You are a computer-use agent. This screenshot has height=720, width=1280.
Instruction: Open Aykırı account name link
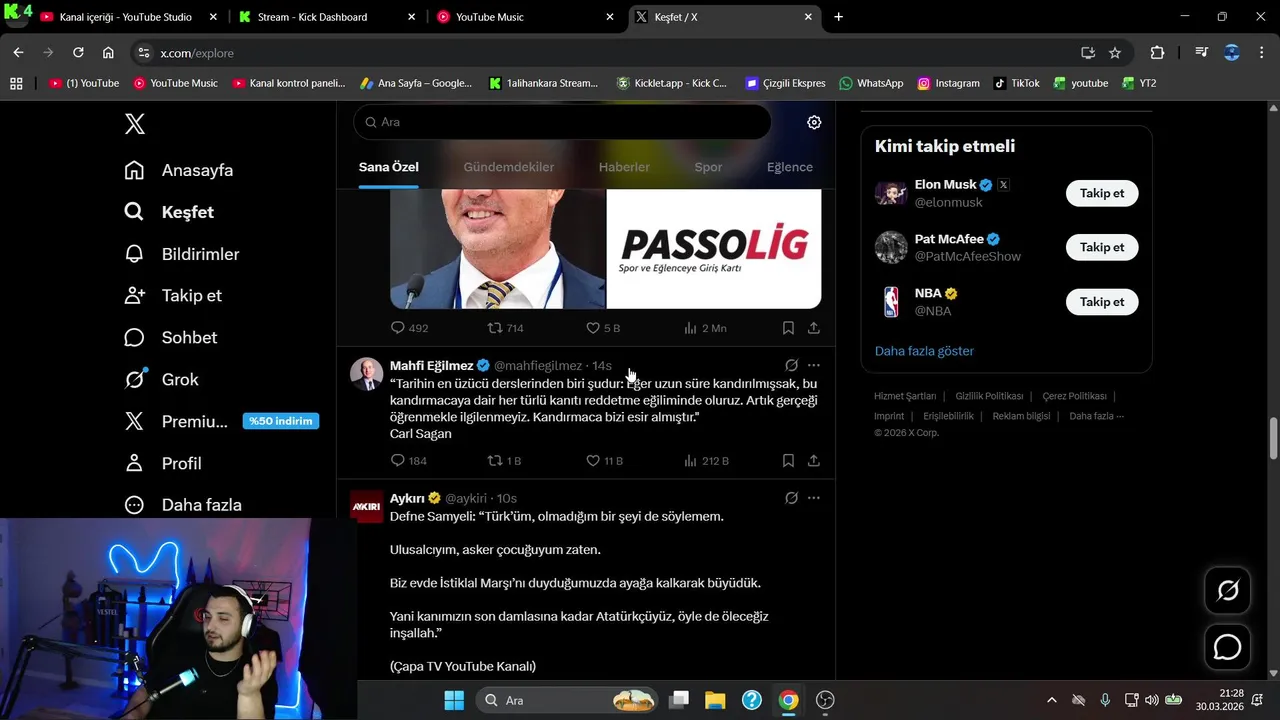(x=408, y=498)
